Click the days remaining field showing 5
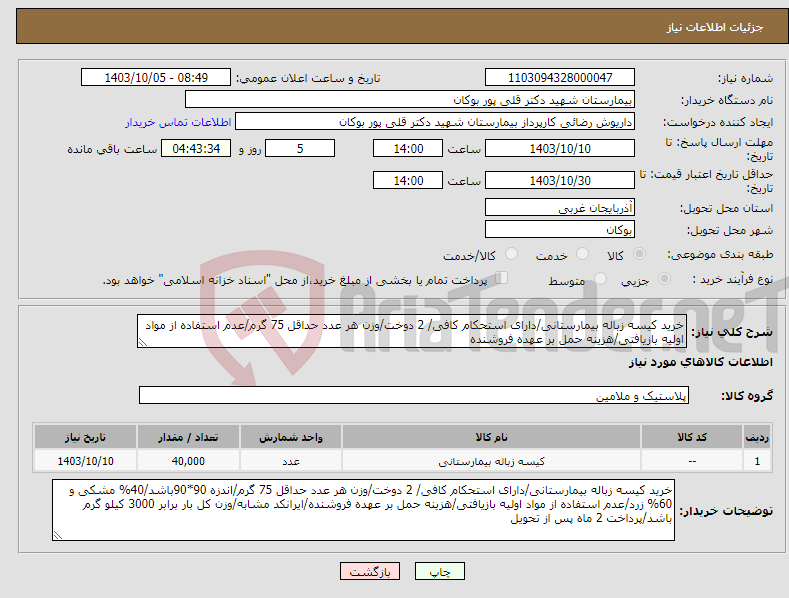The height and width of the screenshot is (598, 789). pos(300,148)
